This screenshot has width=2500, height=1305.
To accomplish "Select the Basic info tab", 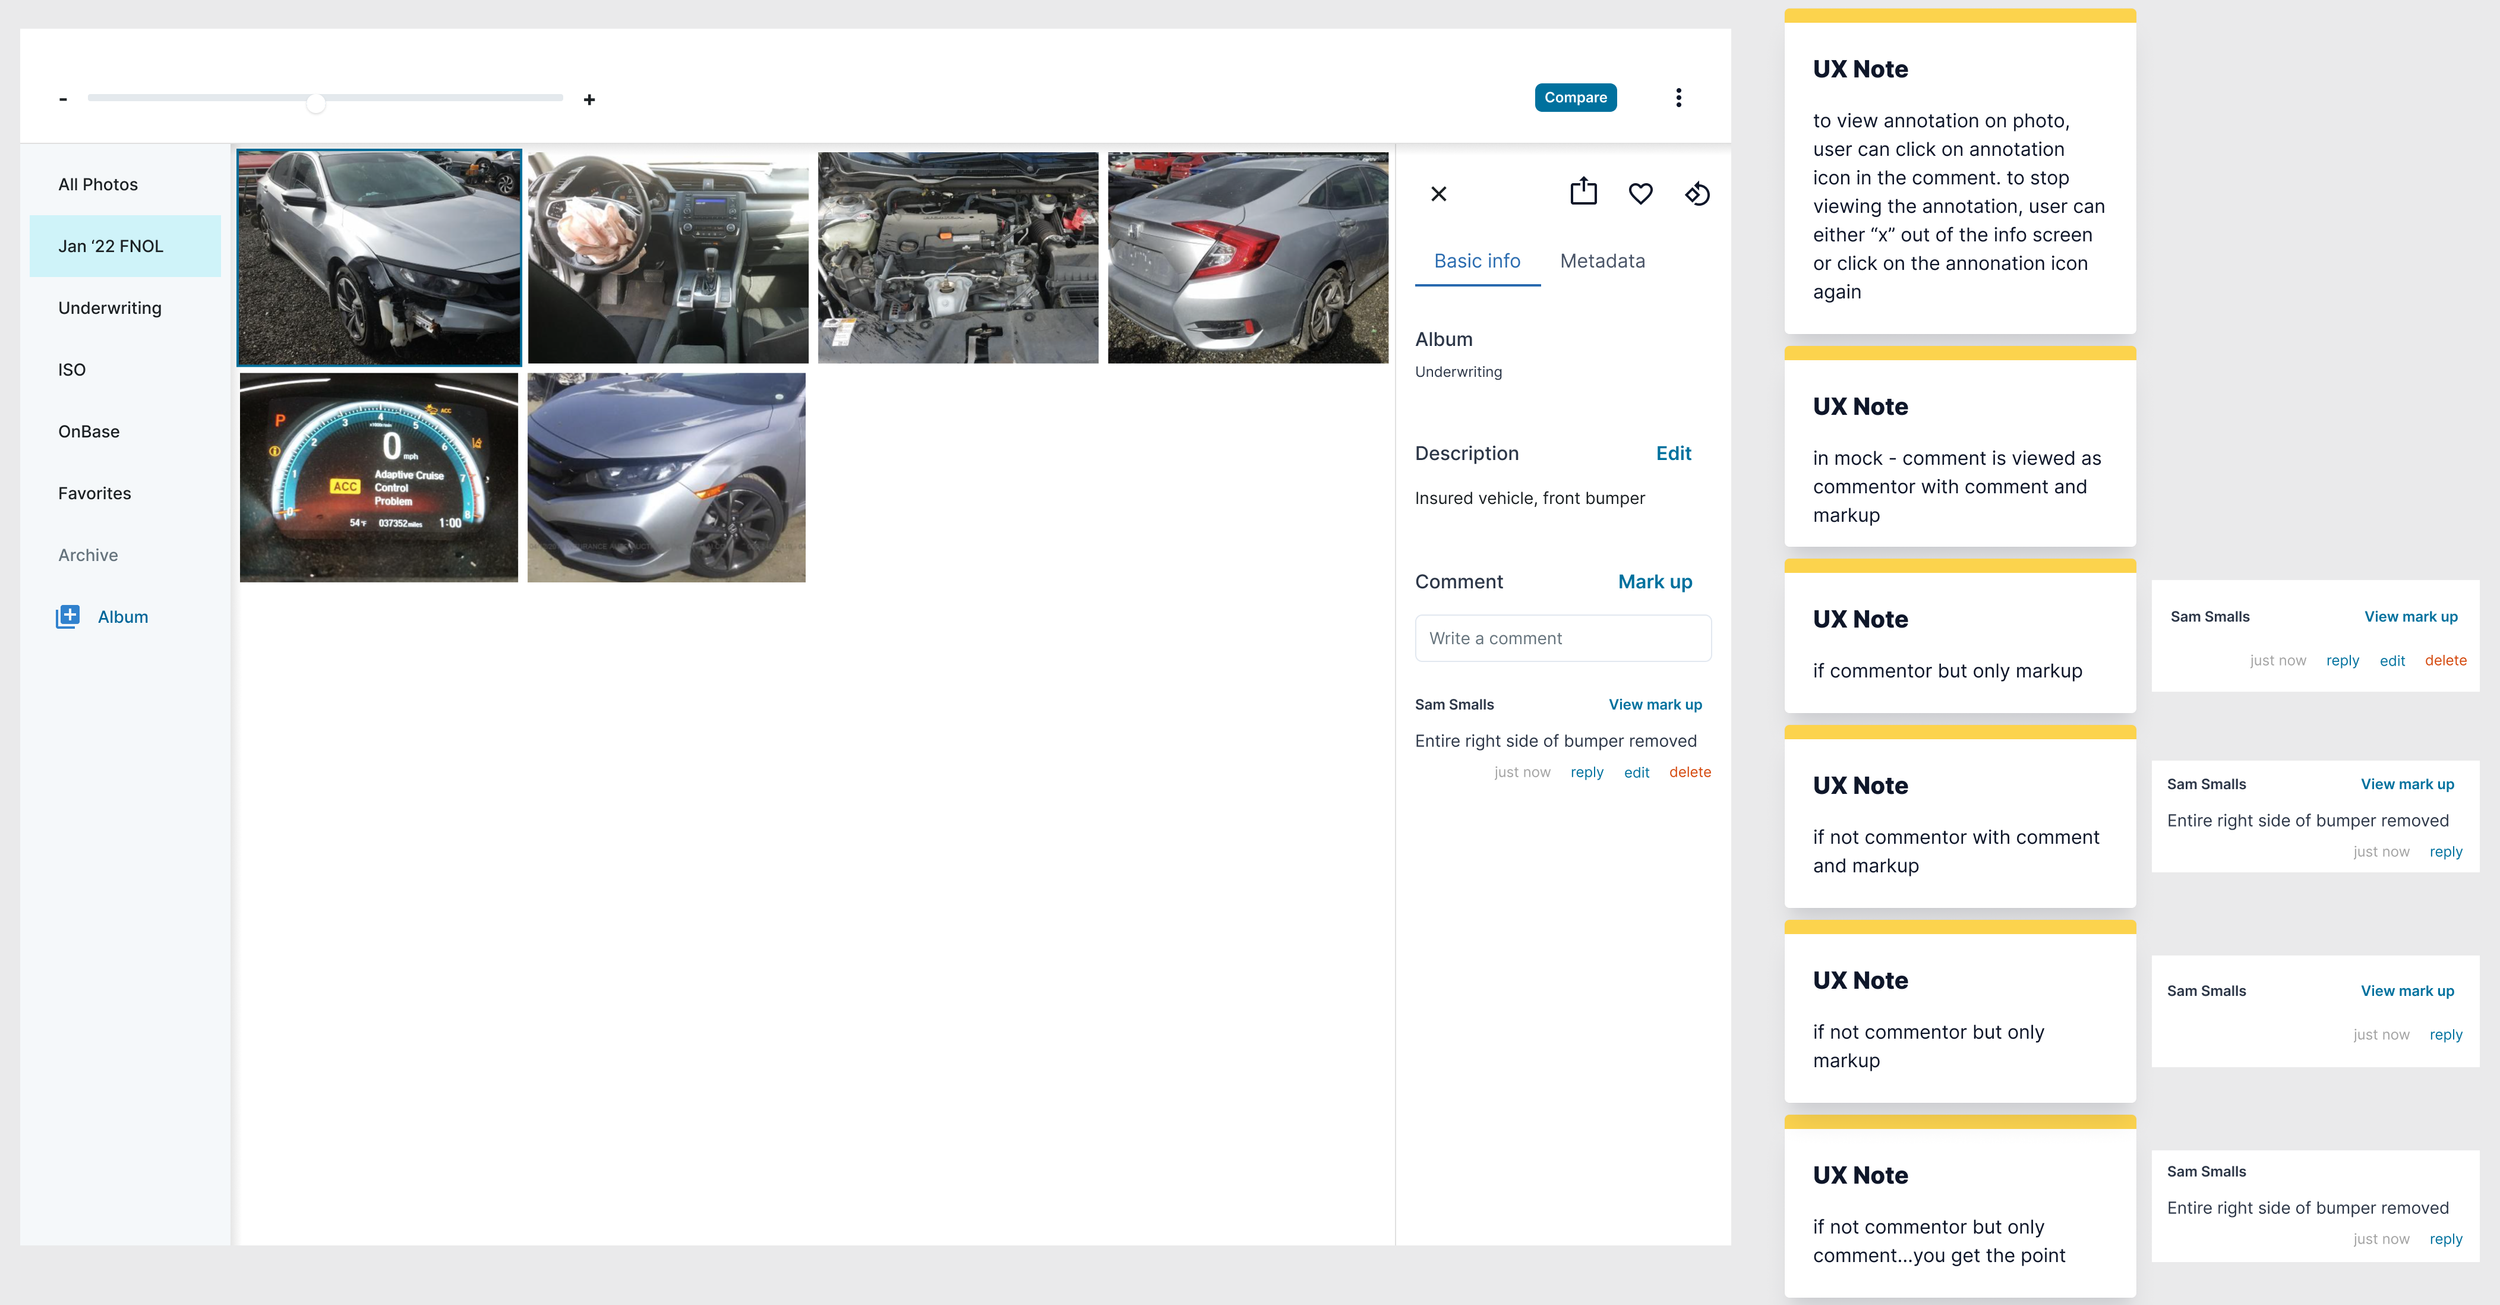I will pyautogui.click(x=1476, y=261).
